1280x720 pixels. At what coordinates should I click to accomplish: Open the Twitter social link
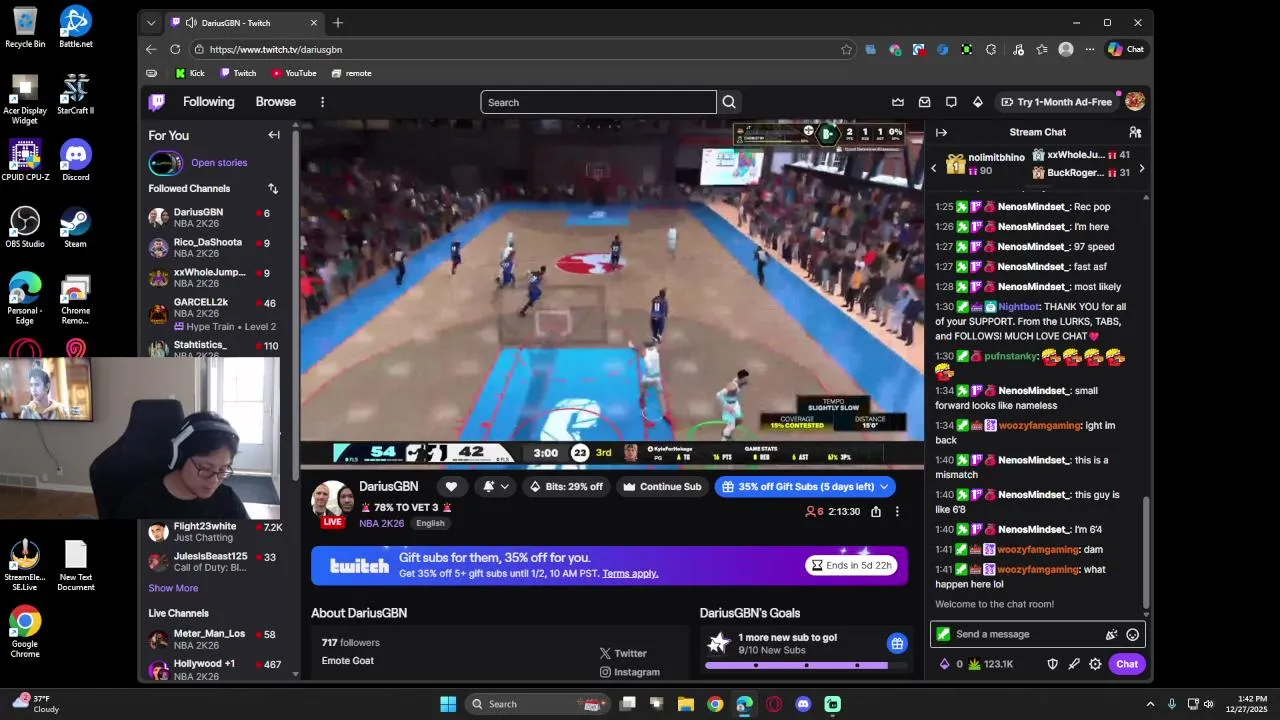623,653
